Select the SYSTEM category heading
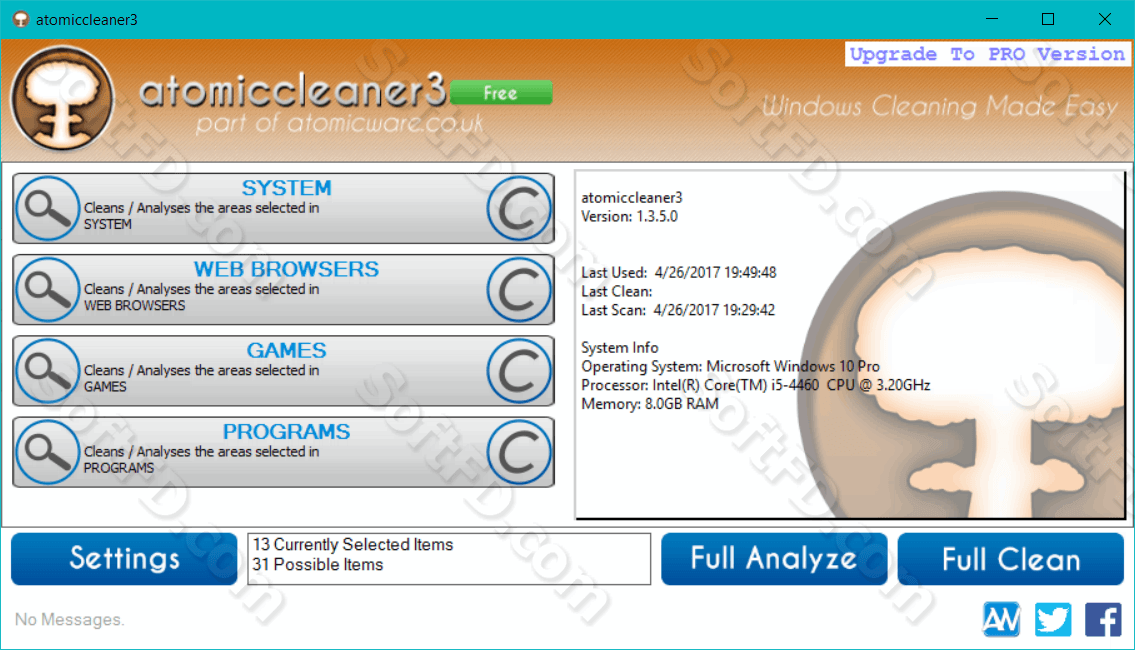 click(287, 187)
